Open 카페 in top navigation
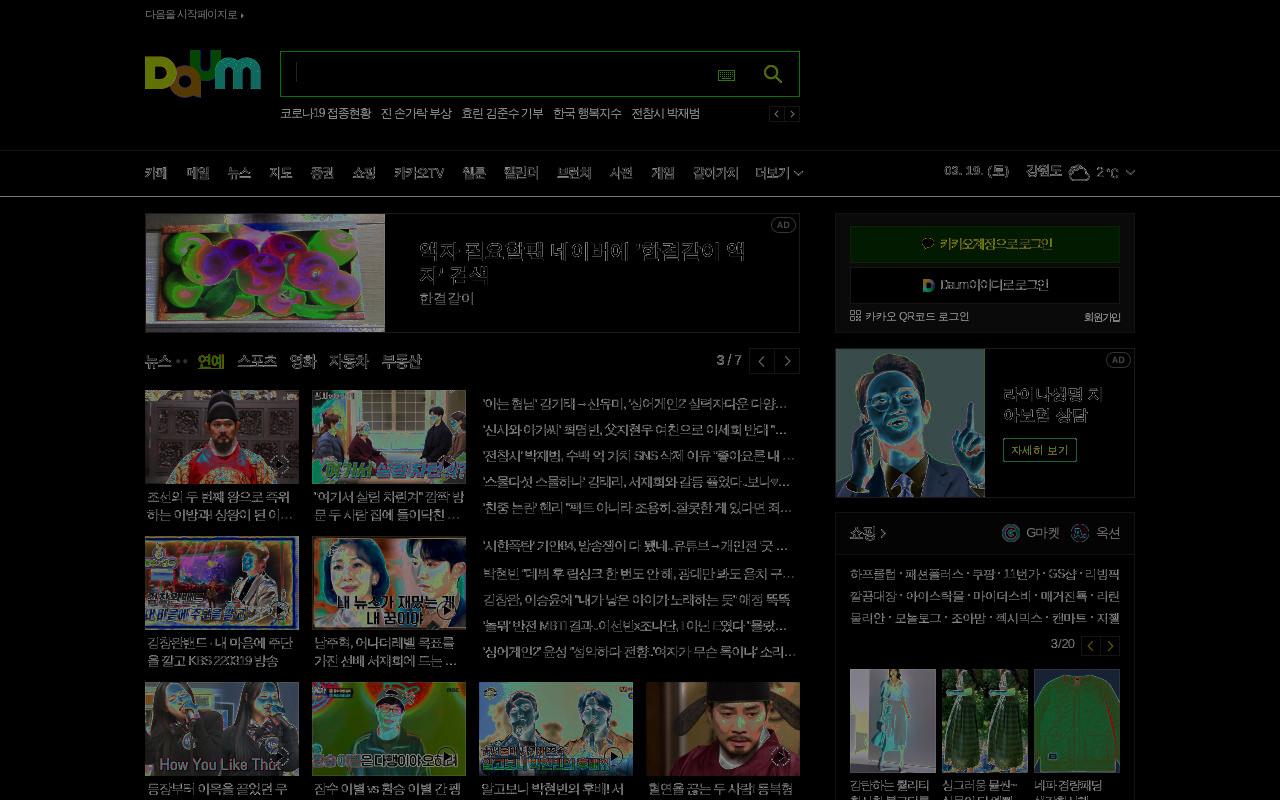Image resolution: width=1280 pixels, height=800 pixels. tap(156, 173)
